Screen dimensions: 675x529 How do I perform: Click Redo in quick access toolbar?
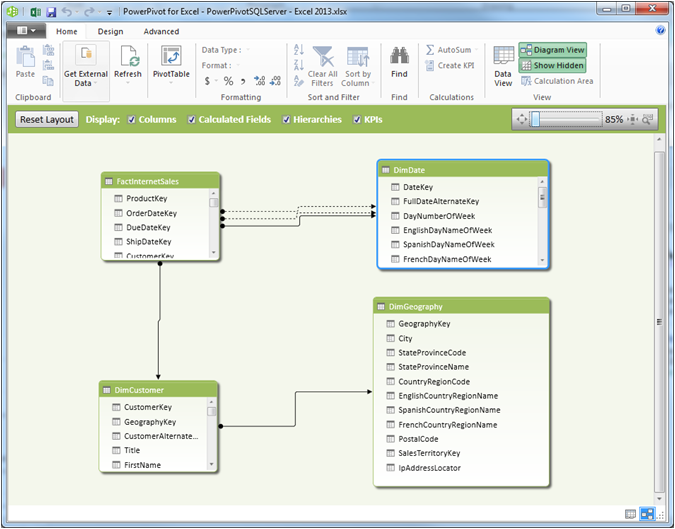tap(89, 12)
